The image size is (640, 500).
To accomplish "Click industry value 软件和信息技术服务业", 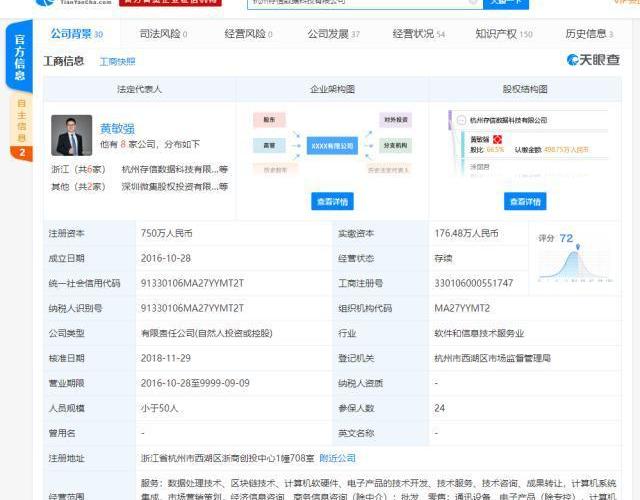I will pyautogui.click(x=479, y=333).
